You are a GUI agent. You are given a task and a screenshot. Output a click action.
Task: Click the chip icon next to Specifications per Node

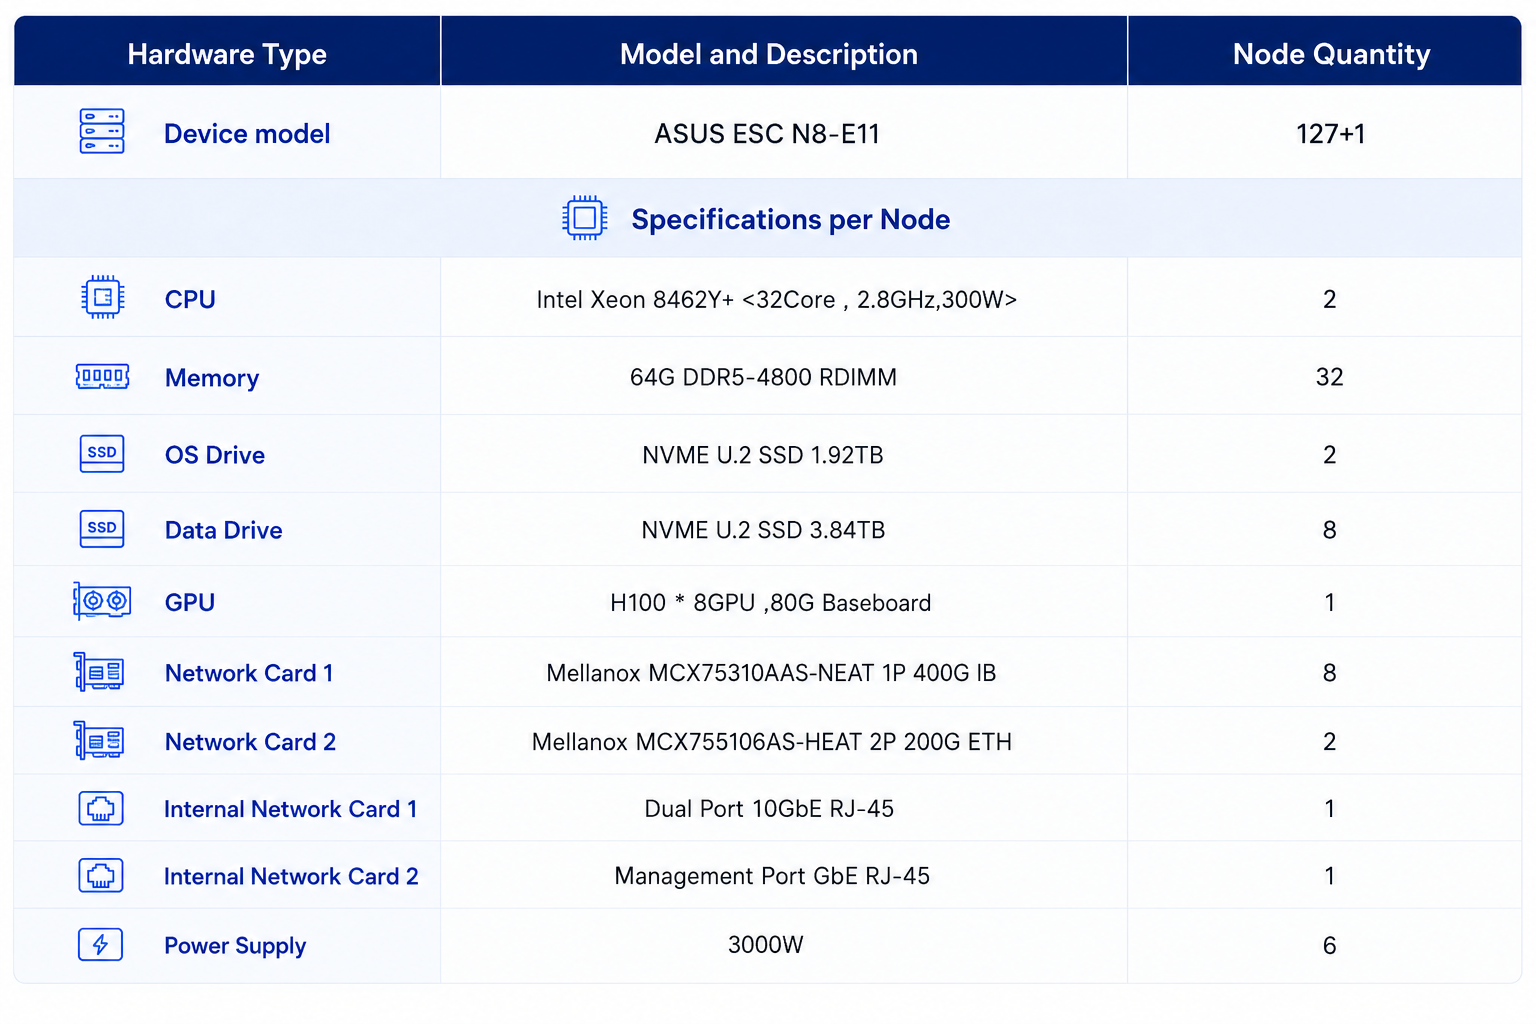585,218
